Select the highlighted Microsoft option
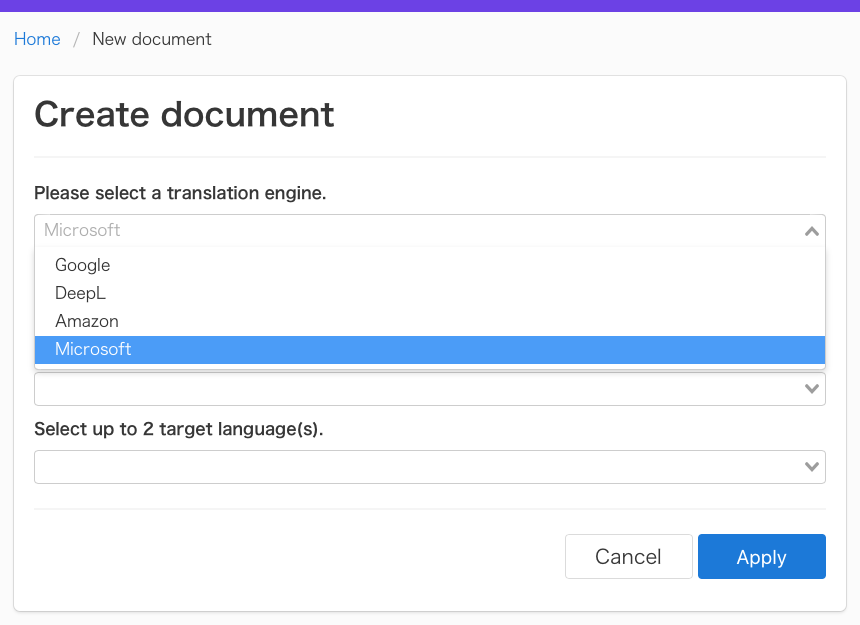This screenshot has width=860, height=625. (x=430, y=349)
